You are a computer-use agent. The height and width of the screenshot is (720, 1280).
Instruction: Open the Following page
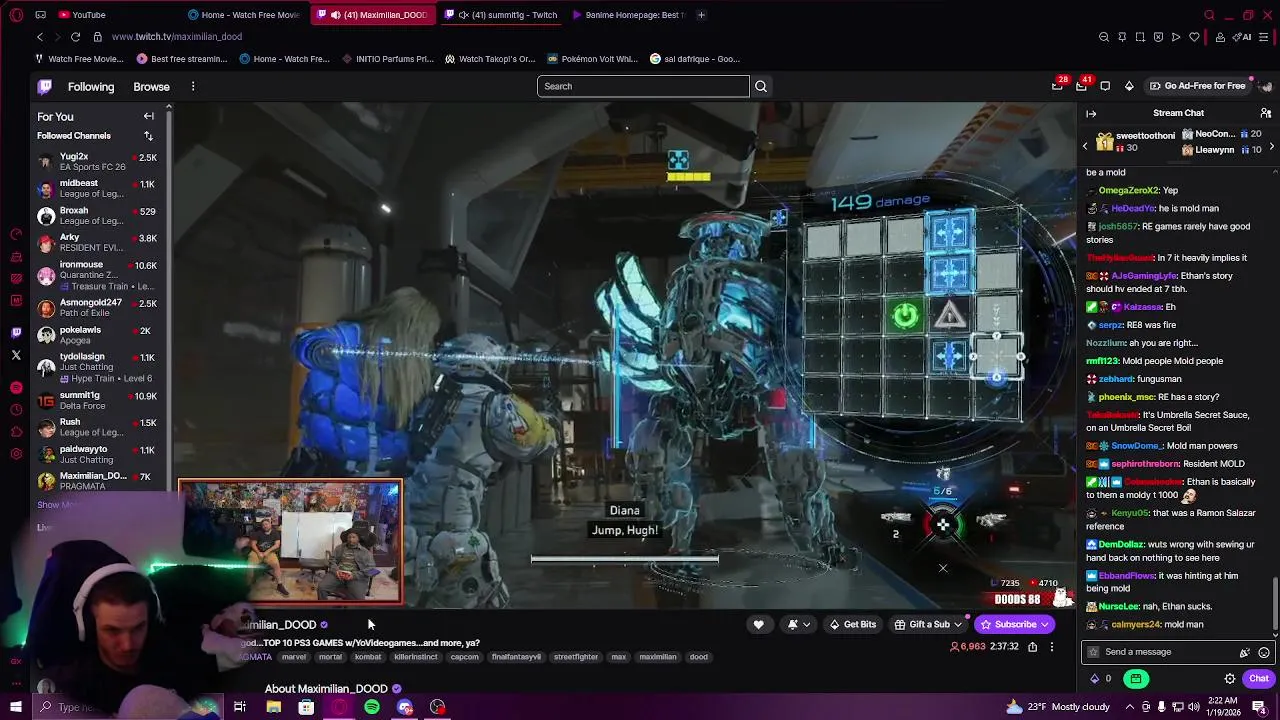coord(91,87)
